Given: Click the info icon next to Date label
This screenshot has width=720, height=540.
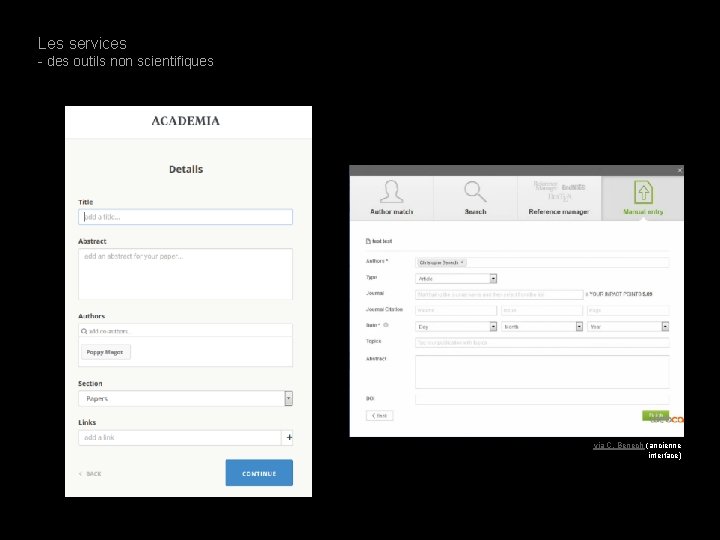Looking at the screenshot, I should 386,325.
